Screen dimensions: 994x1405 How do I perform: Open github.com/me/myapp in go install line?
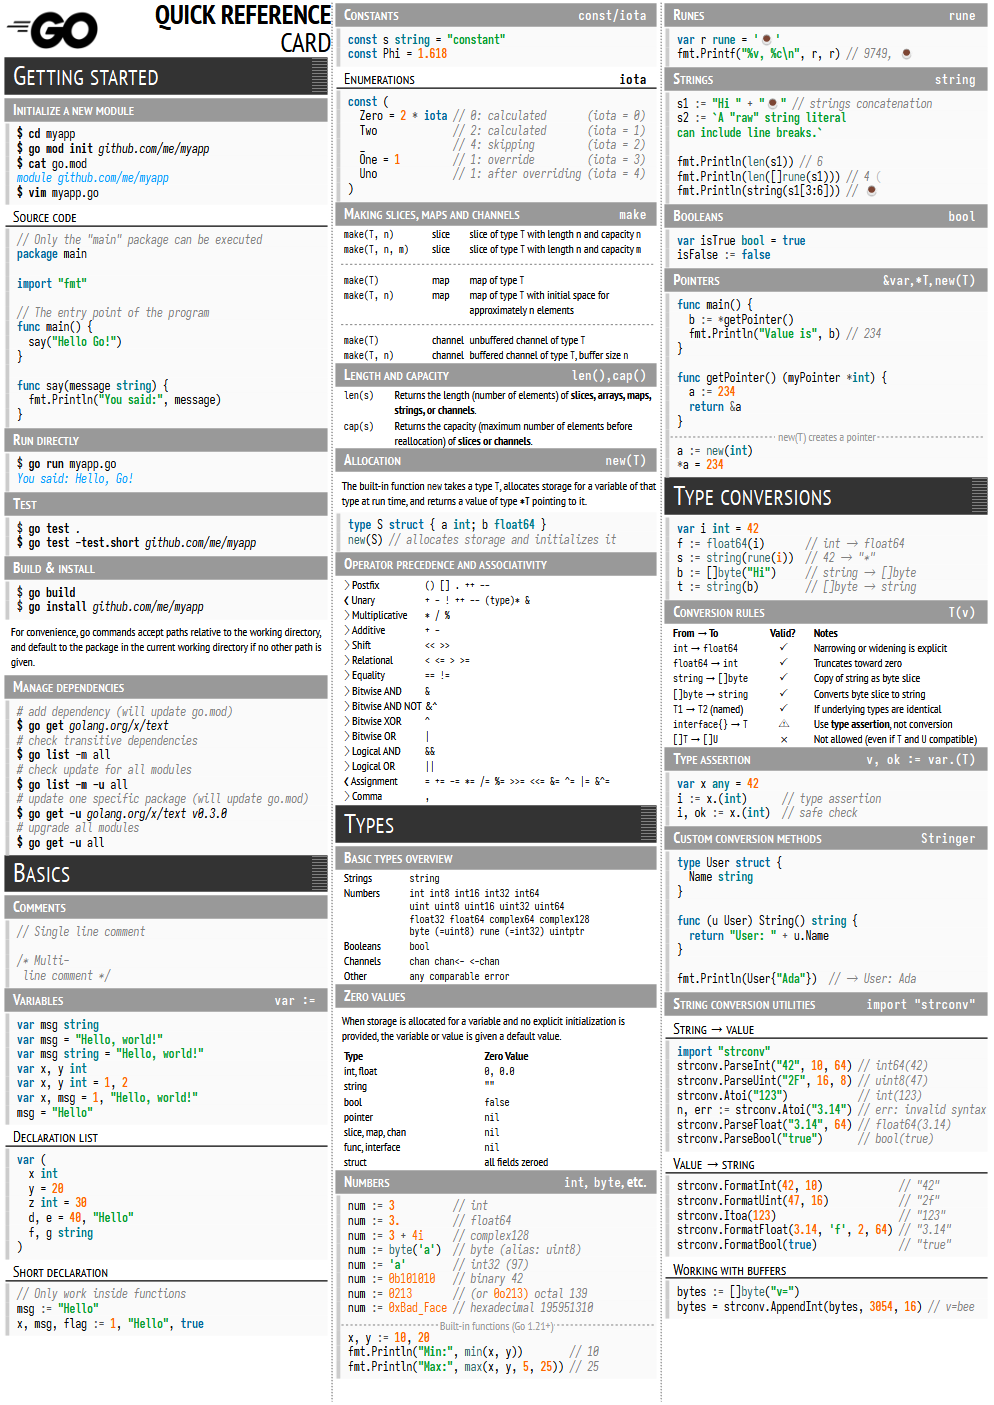tap(148, 607)
